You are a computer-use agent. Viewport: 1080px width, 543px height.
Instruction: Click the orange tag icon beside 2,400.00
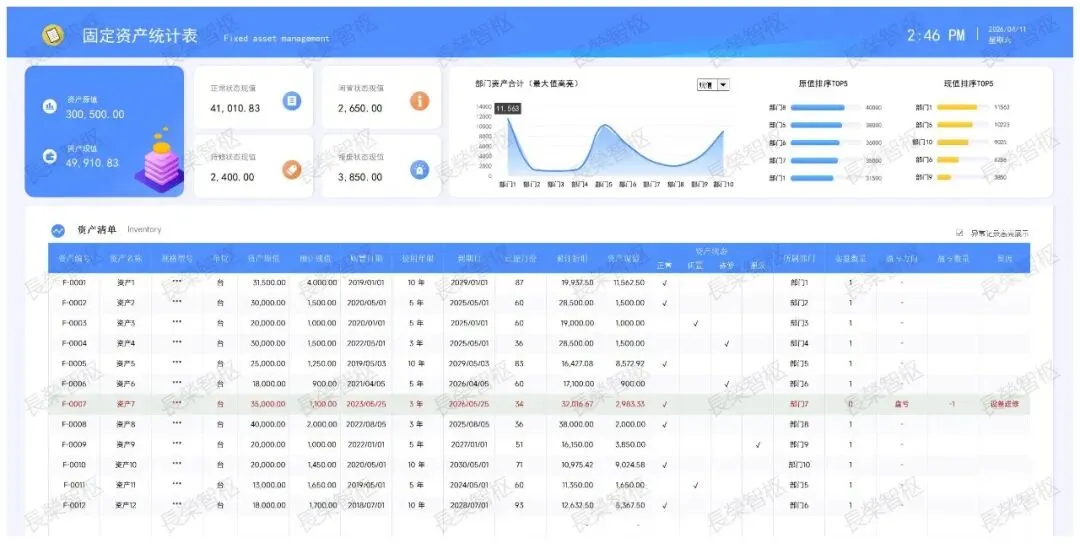pos(292,170)
